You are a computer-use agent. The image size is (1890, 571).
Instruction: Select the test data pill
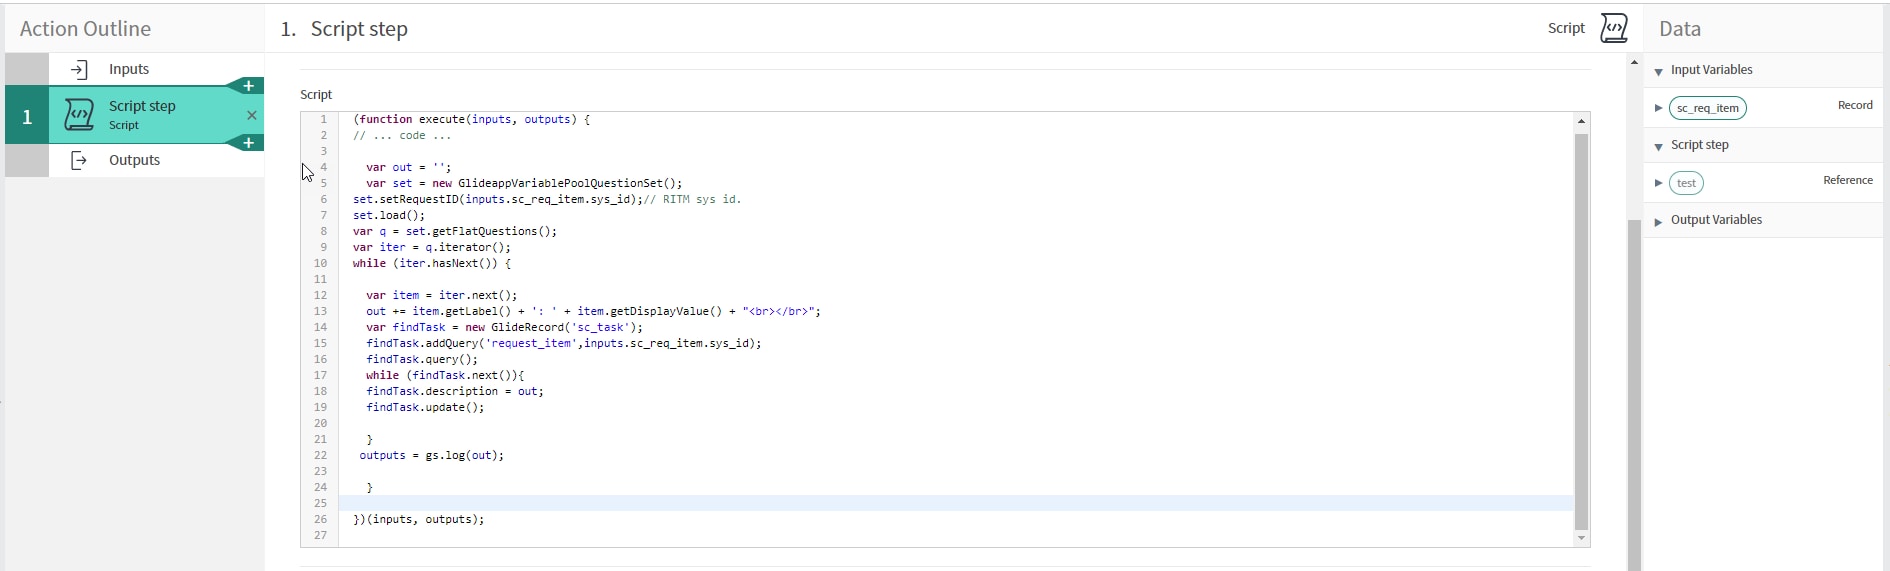tap(1687, 183)
